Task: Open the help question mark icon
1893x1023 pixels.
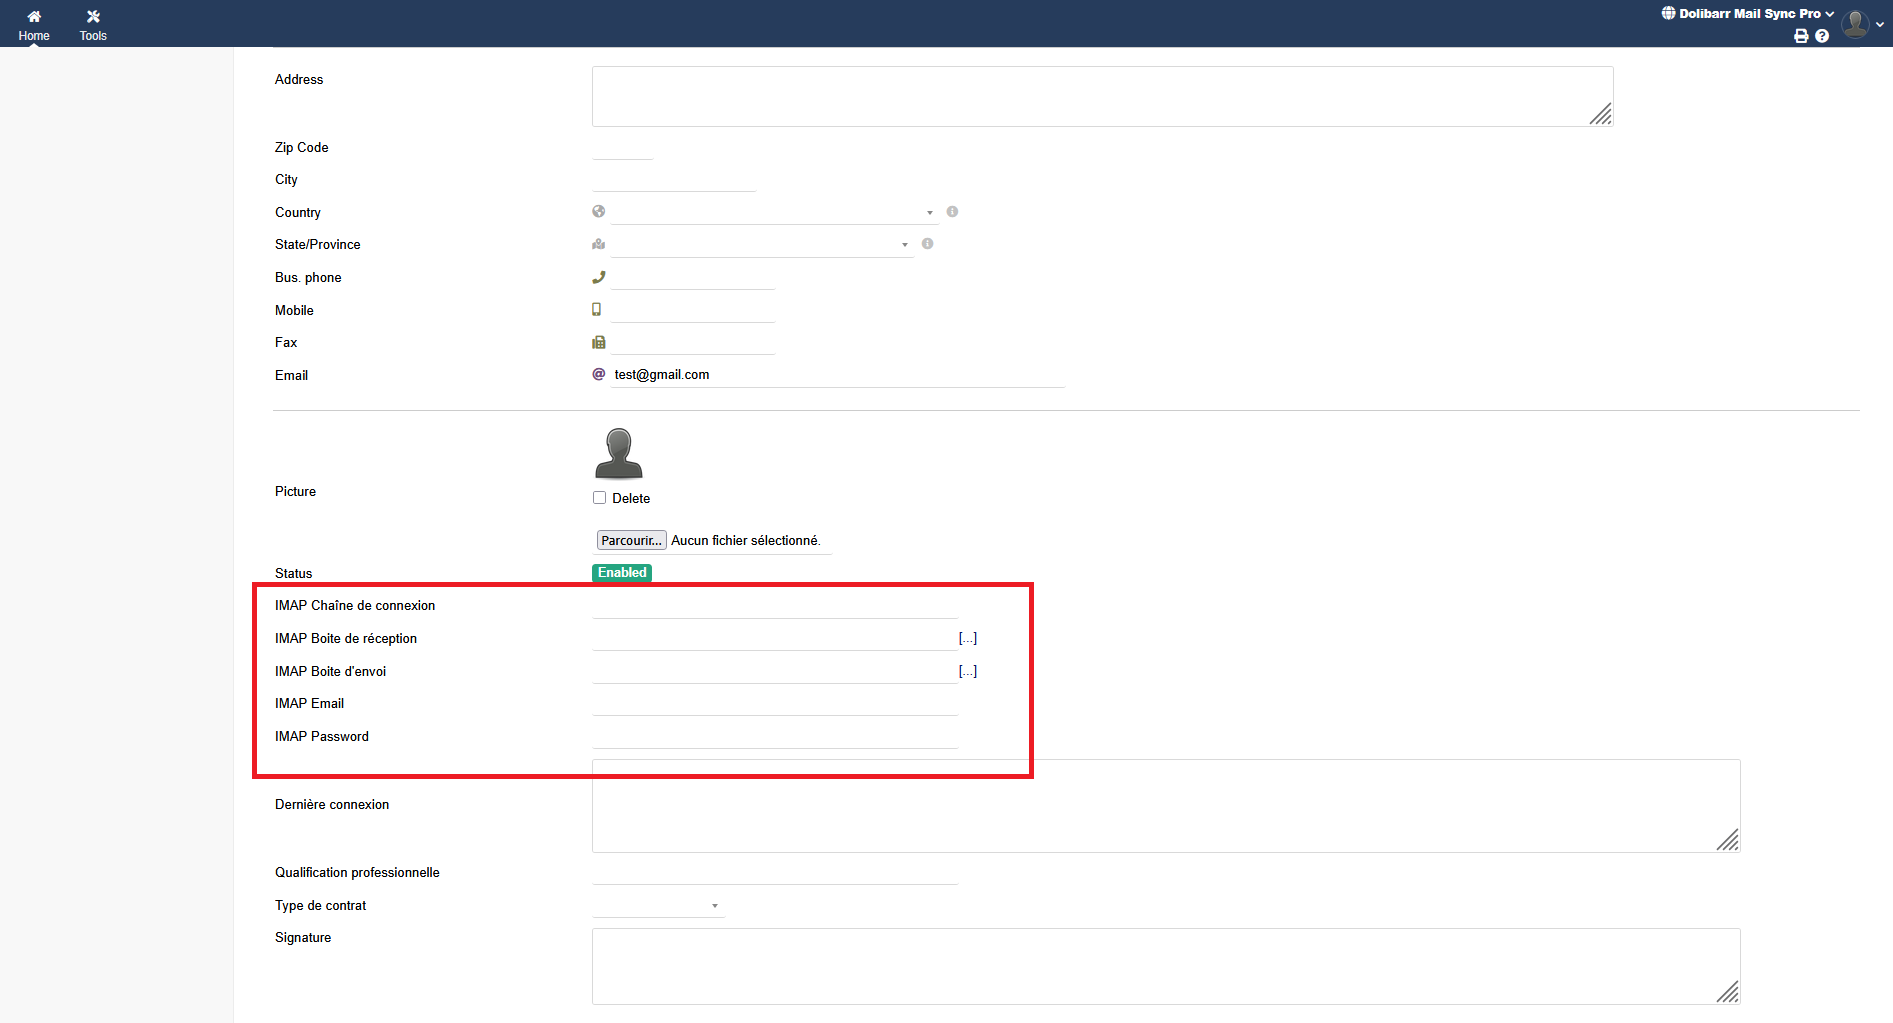Action: click(1822, 36)
